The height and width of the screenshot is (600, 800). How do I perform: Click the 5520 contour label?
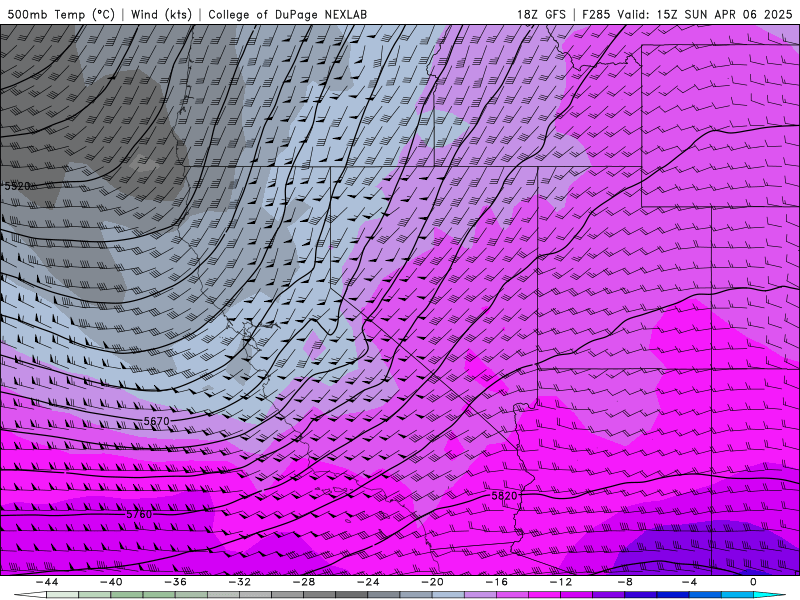(x=17, y=186)
